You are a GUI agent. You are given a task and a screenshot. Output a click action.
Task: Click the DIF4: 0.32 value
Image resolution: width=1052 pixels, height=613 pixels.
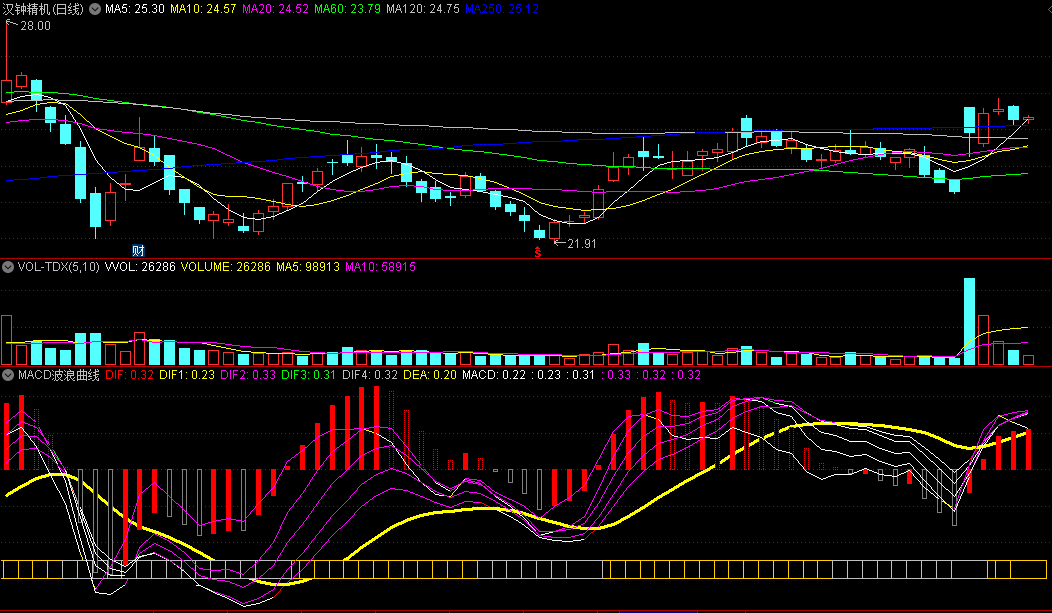coord(370,375)
